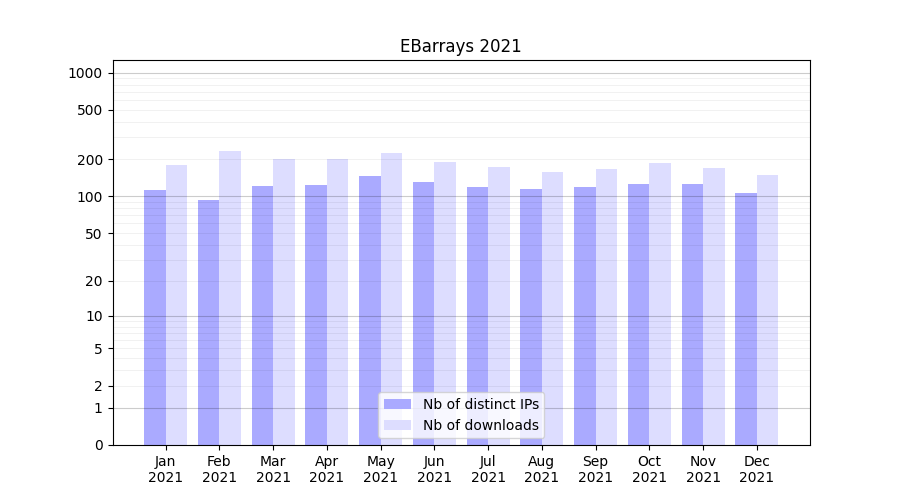Click the 0 y-axis tick label
900x500 pixels.
coord(98,445)
